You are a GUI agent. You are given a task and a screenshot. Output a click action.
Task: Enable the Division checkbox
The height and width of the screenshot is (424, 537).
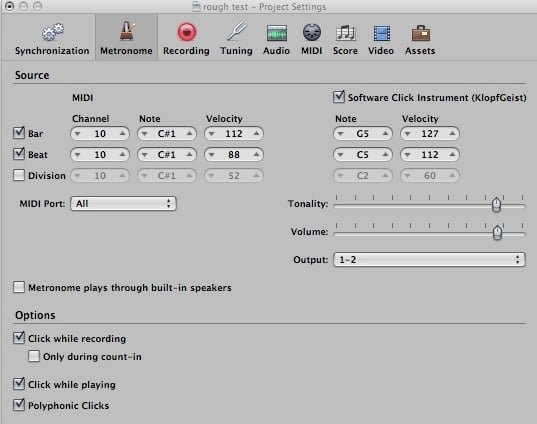point(19,175)
